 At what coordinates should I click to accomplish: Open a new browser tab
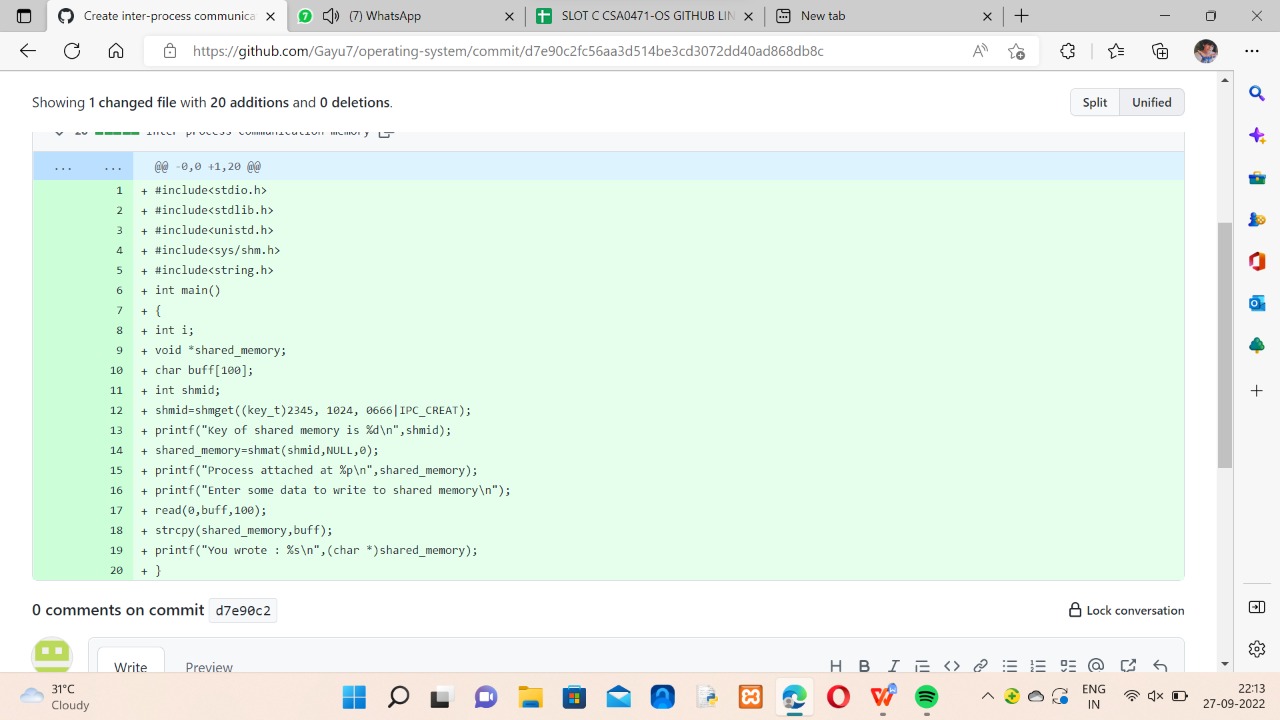pyautogui.click(x=1021, y=16)
